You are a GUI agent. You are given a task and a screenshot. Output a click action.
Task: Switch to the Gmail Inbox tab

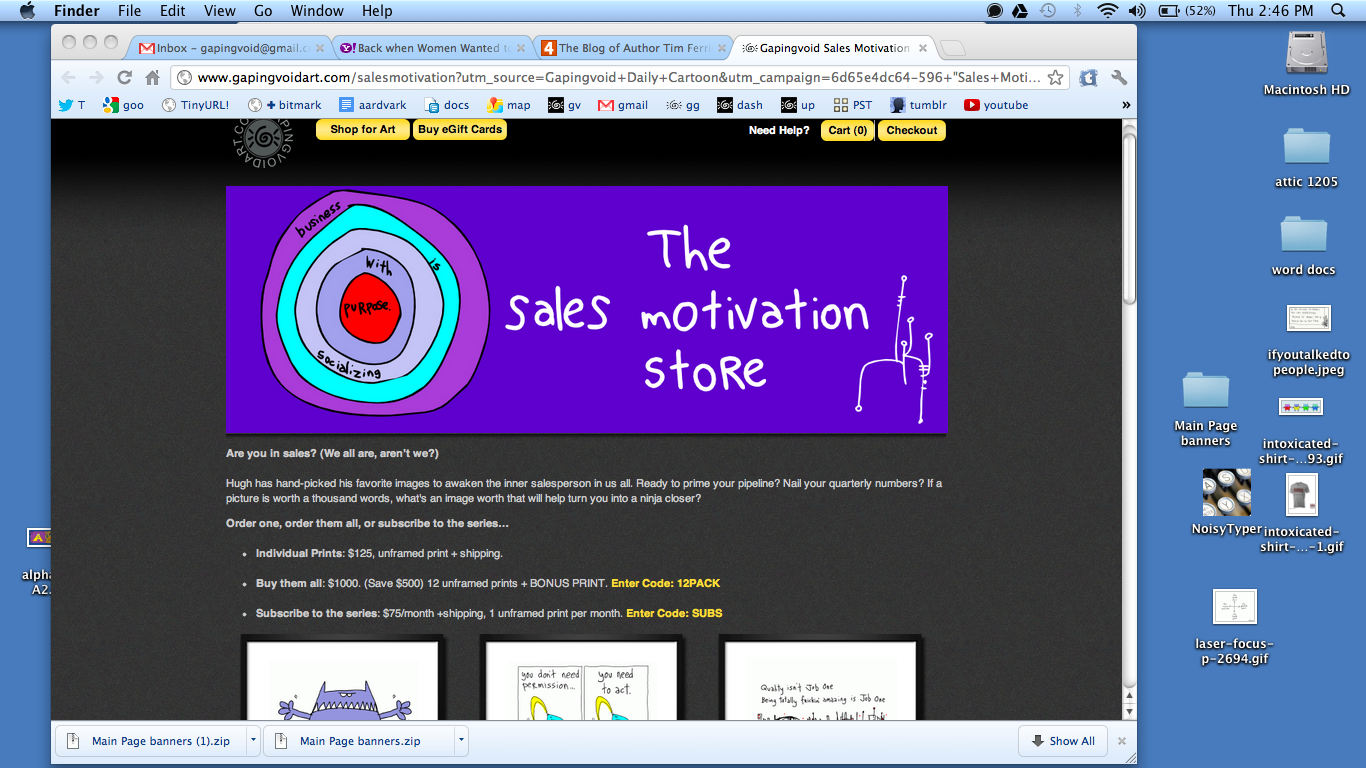225,48
